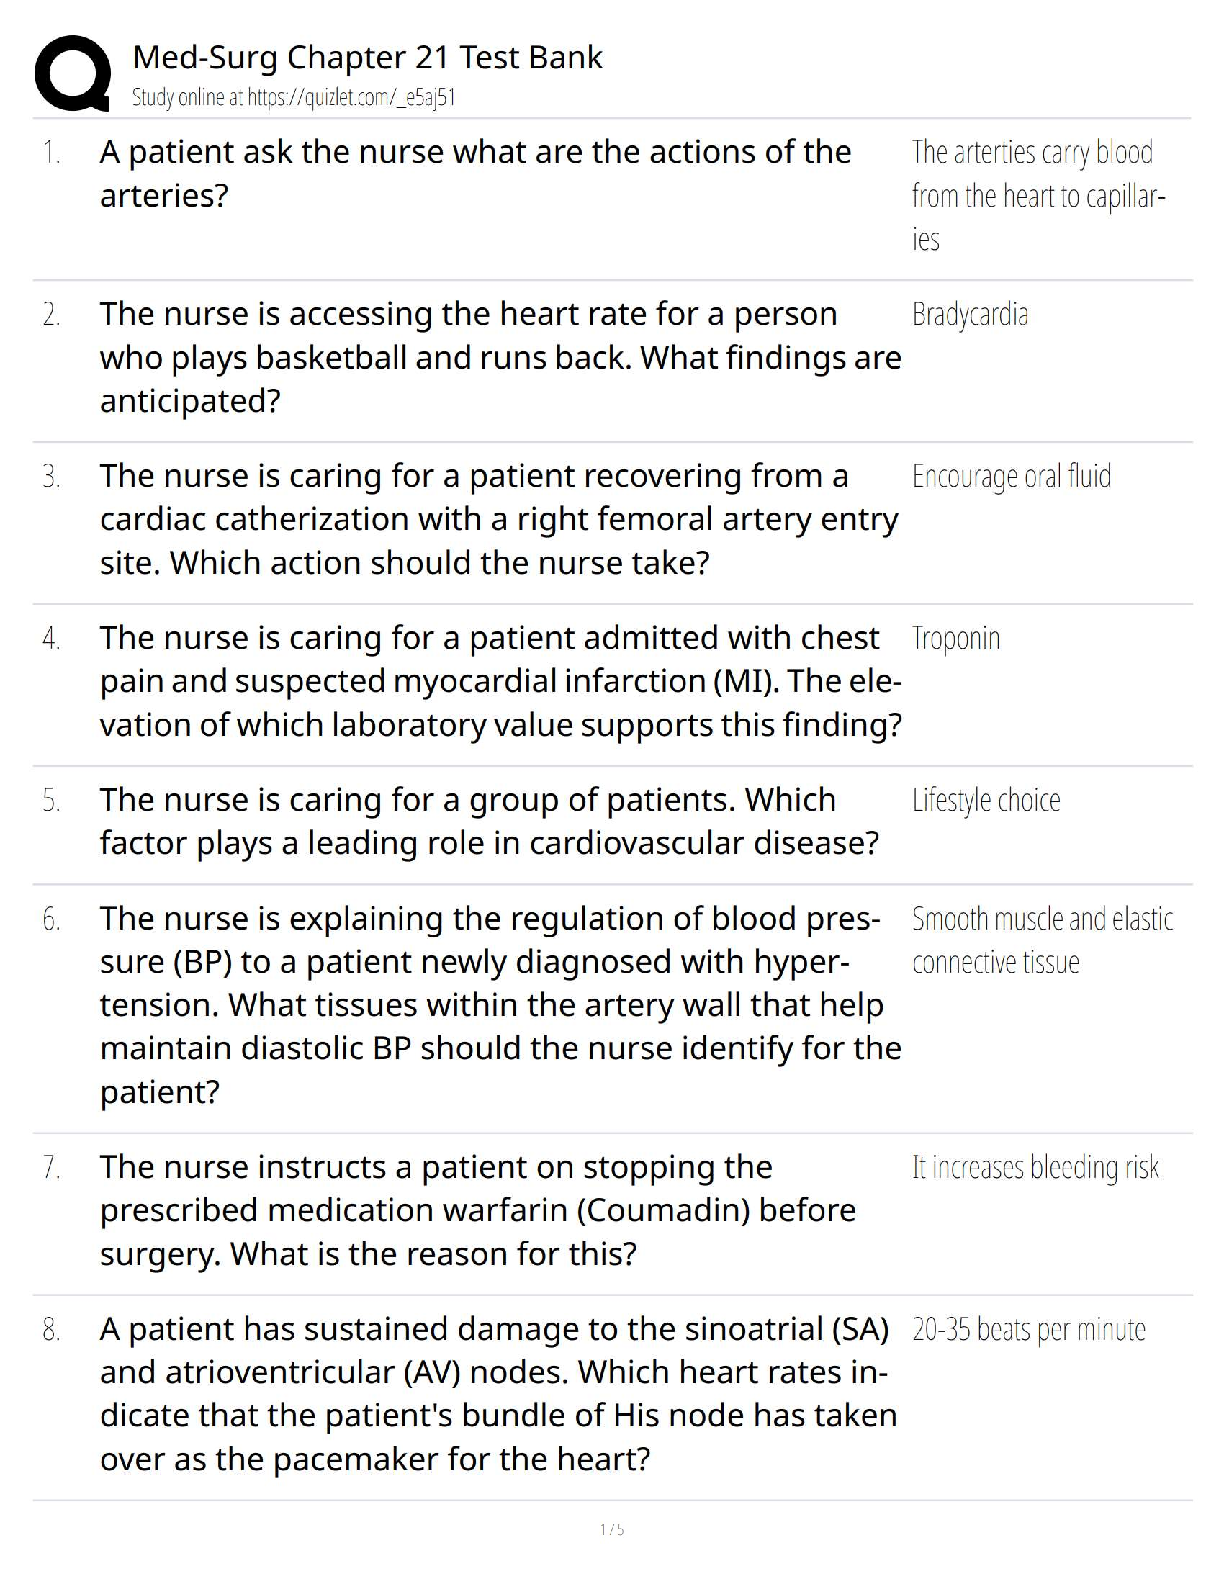Select the basketball heart rate question
The height and width of the screenshot is (1584, 1224).
500,357
